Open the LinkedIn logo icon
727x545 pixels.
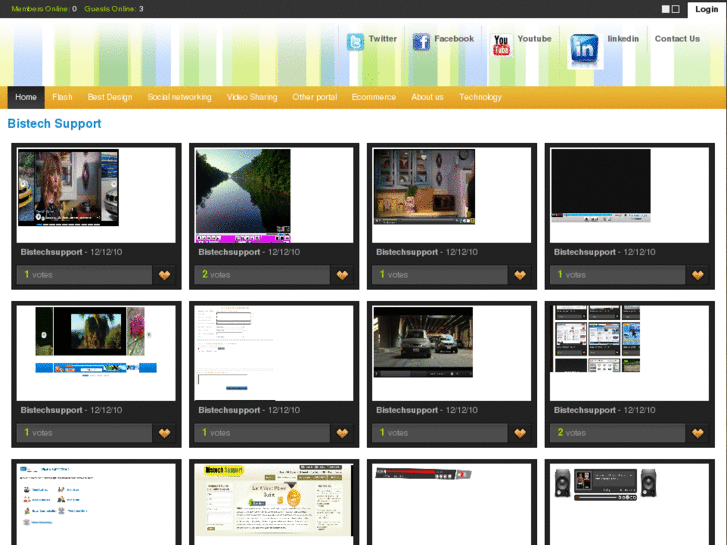tap(584, 48)
